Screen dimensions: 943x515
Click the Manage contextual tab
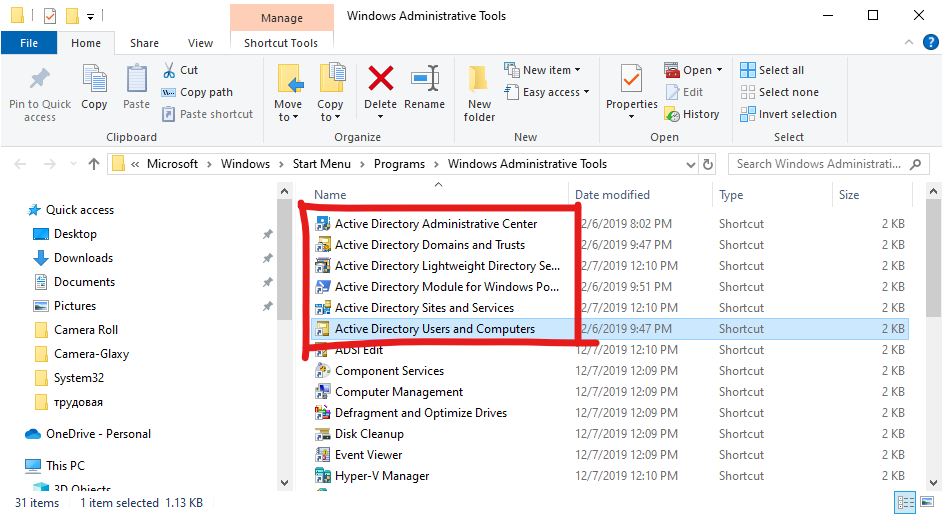click(x=281, y=17)
